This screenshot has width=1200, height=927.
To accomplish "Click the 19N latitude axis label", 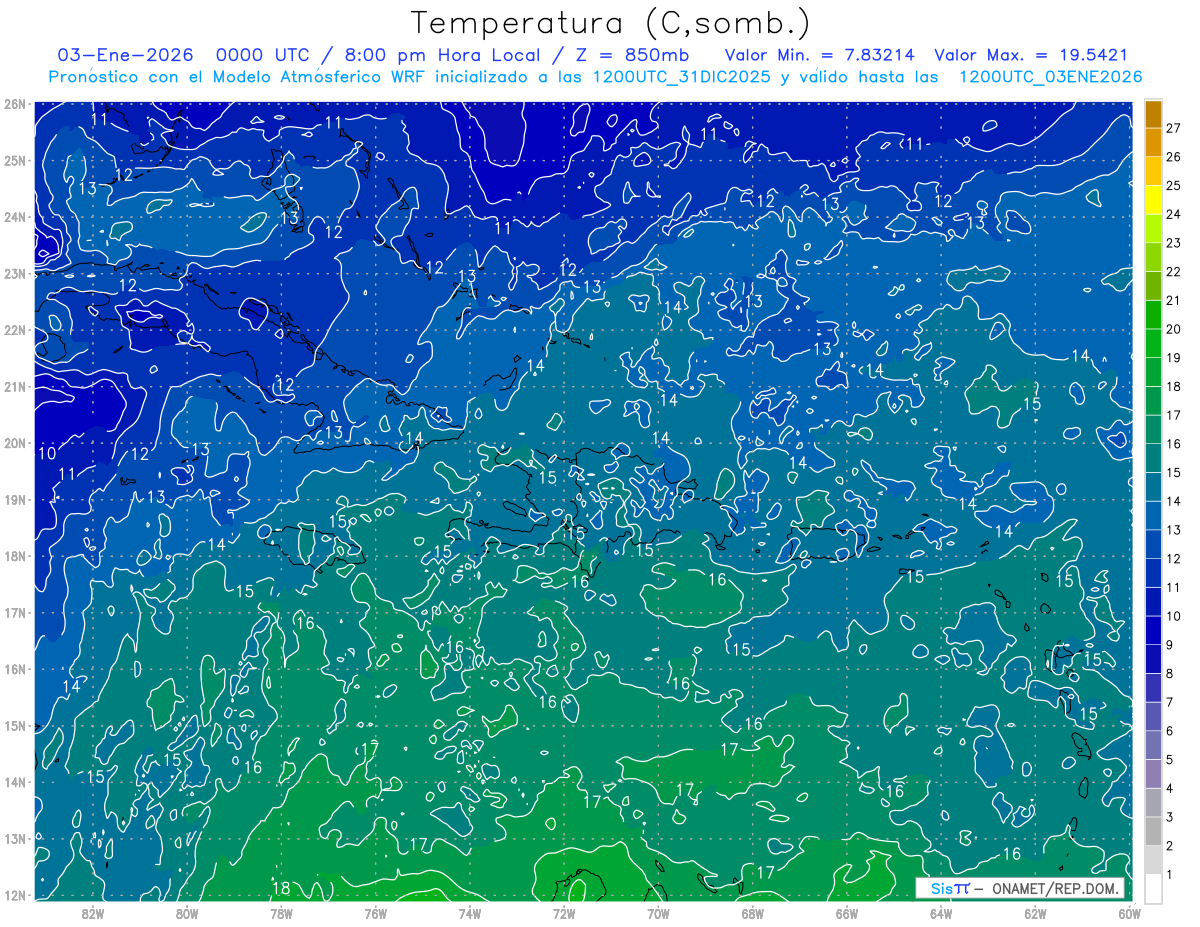I will point(14,499).
